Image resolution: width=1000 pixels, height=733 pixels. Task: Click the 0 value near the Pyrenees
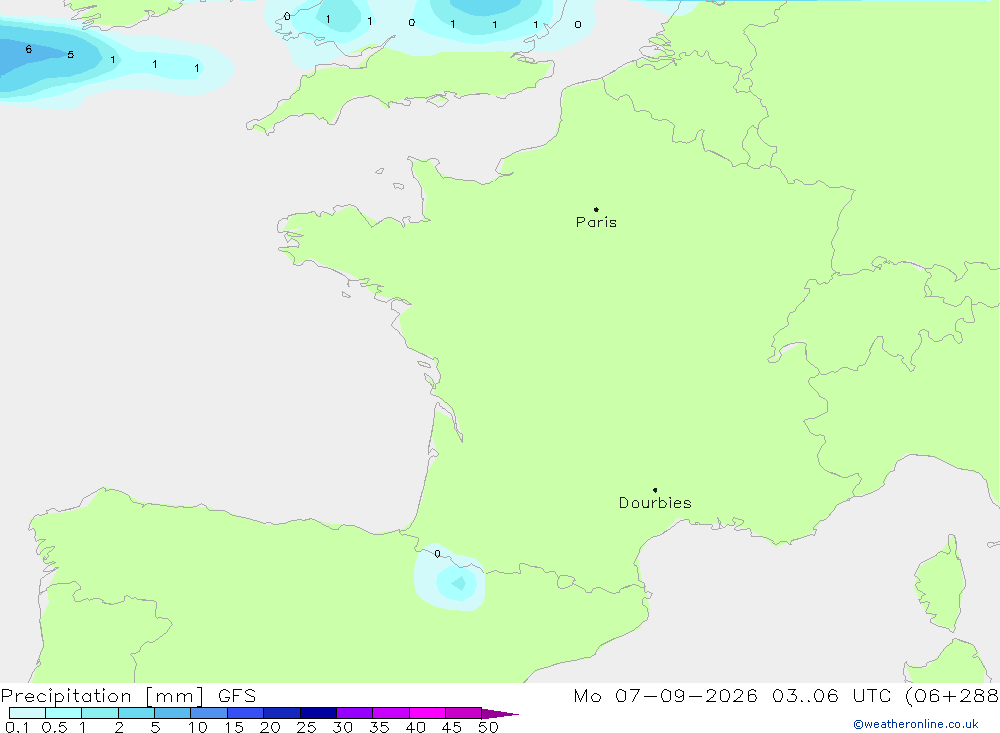point(437,554)
